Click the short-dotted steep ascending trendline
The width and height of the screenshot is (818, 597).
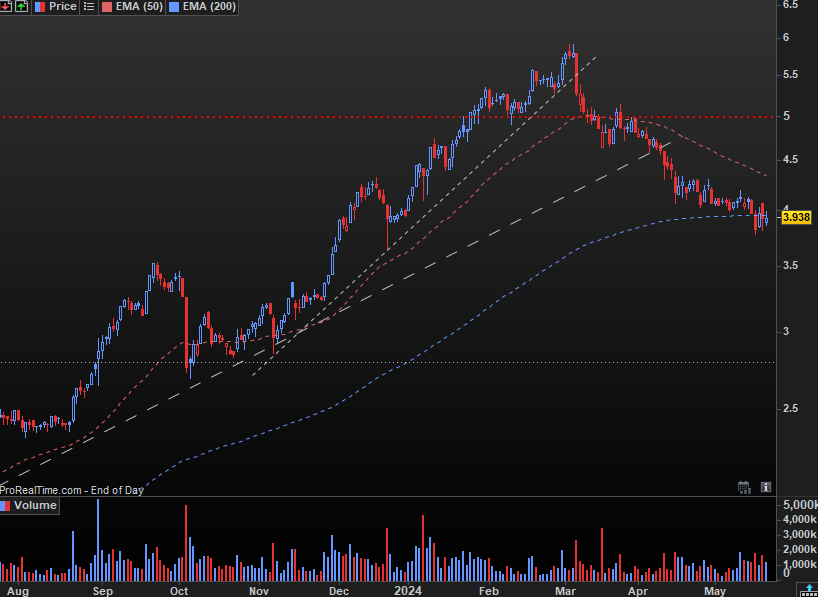click(424, 216)
